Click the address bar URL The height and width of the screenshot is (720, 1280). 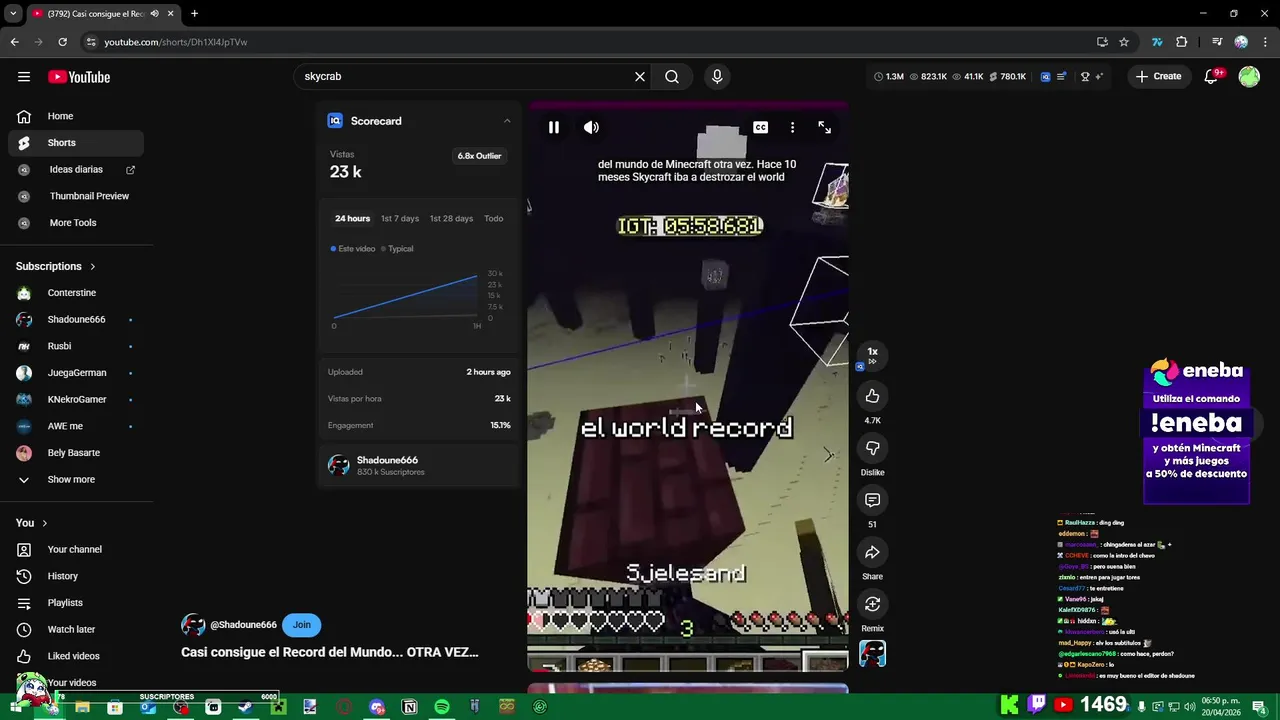click(x=176, y=42)
